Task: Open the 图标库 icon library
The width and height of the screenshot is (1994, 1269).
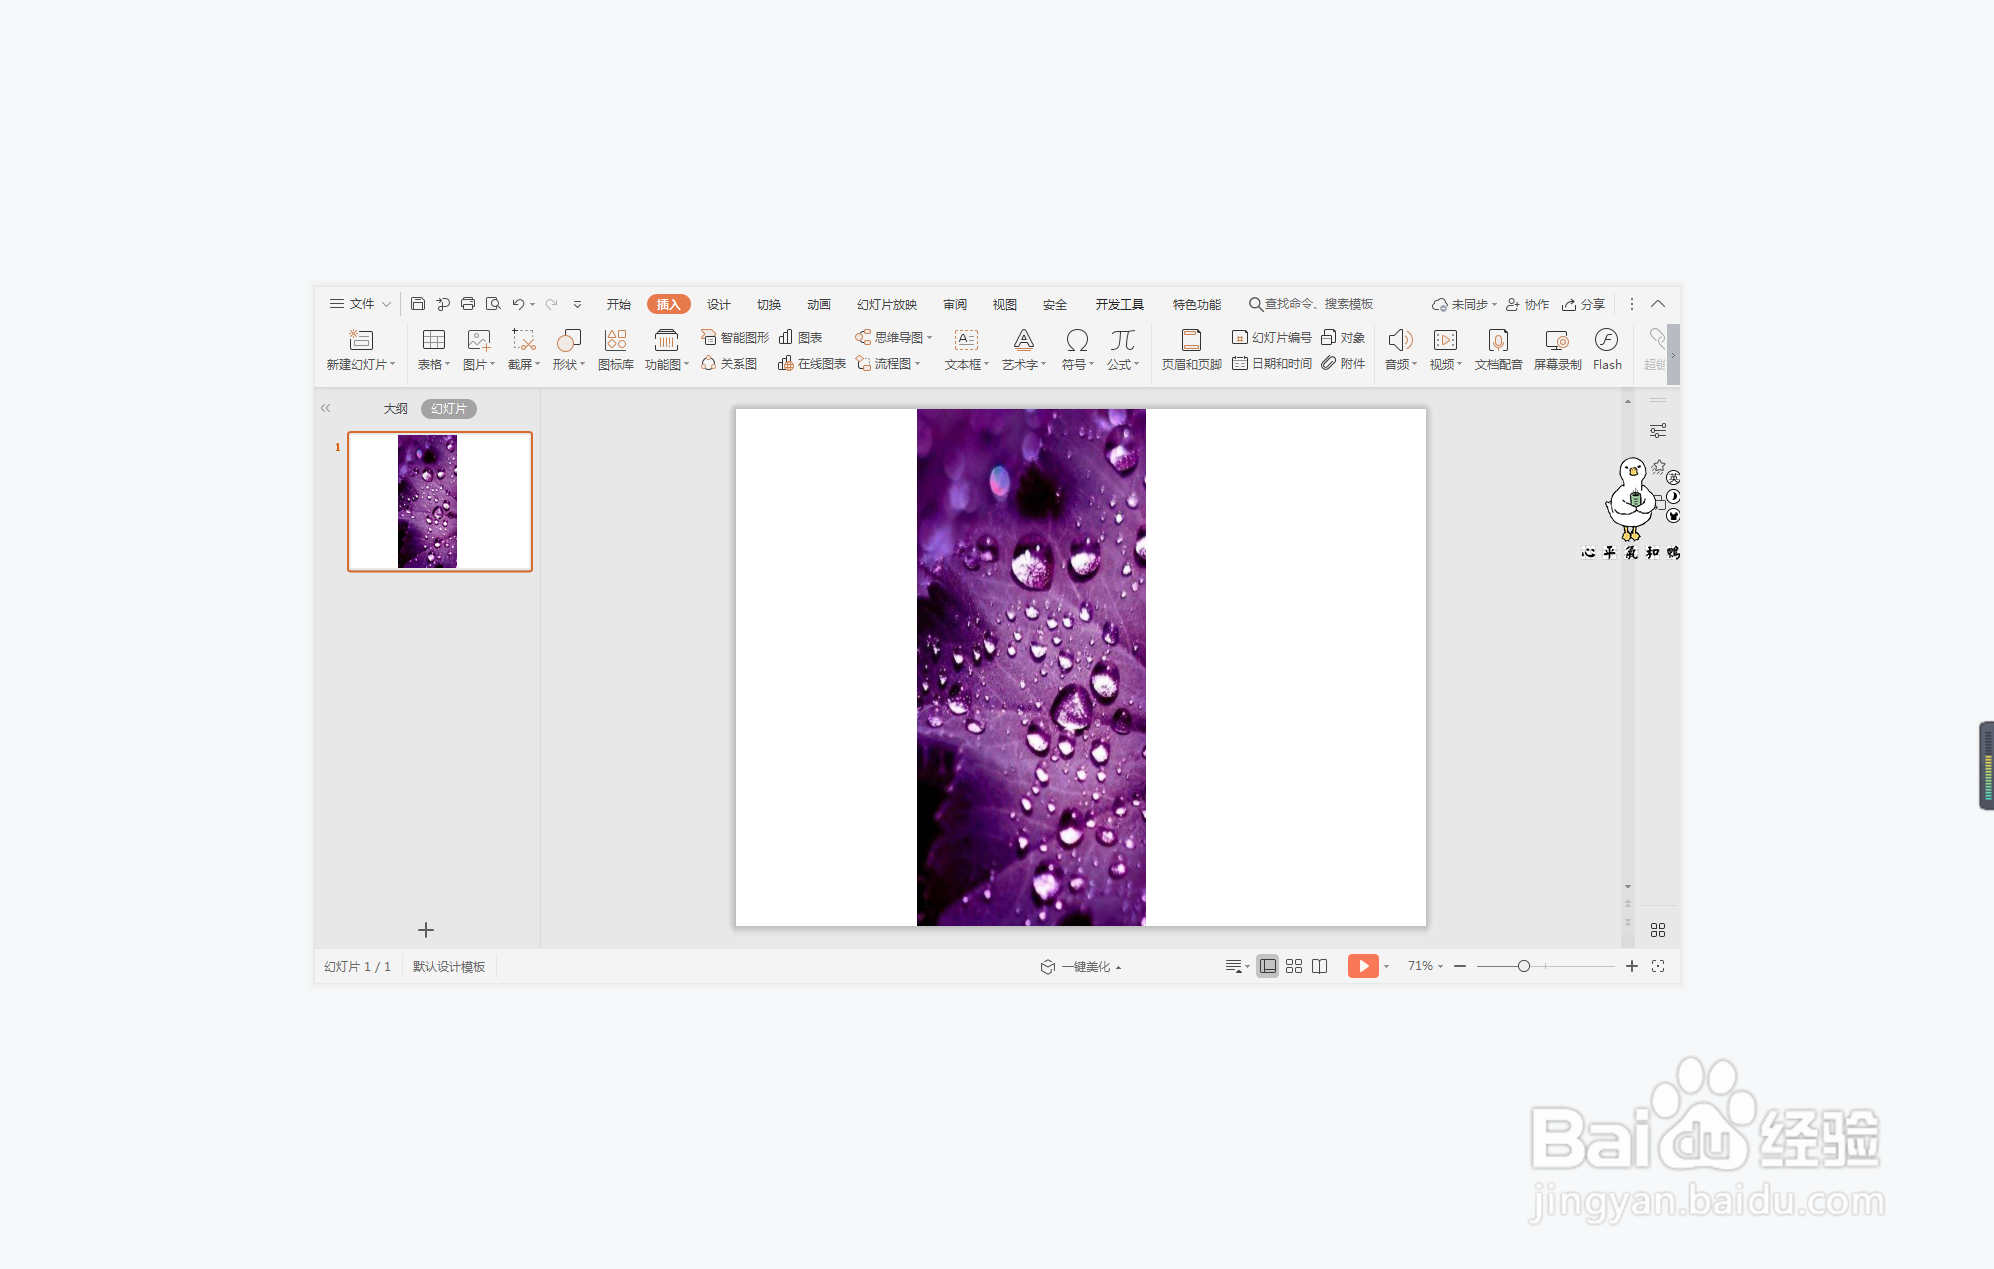Action: click(x=615, y=341)
